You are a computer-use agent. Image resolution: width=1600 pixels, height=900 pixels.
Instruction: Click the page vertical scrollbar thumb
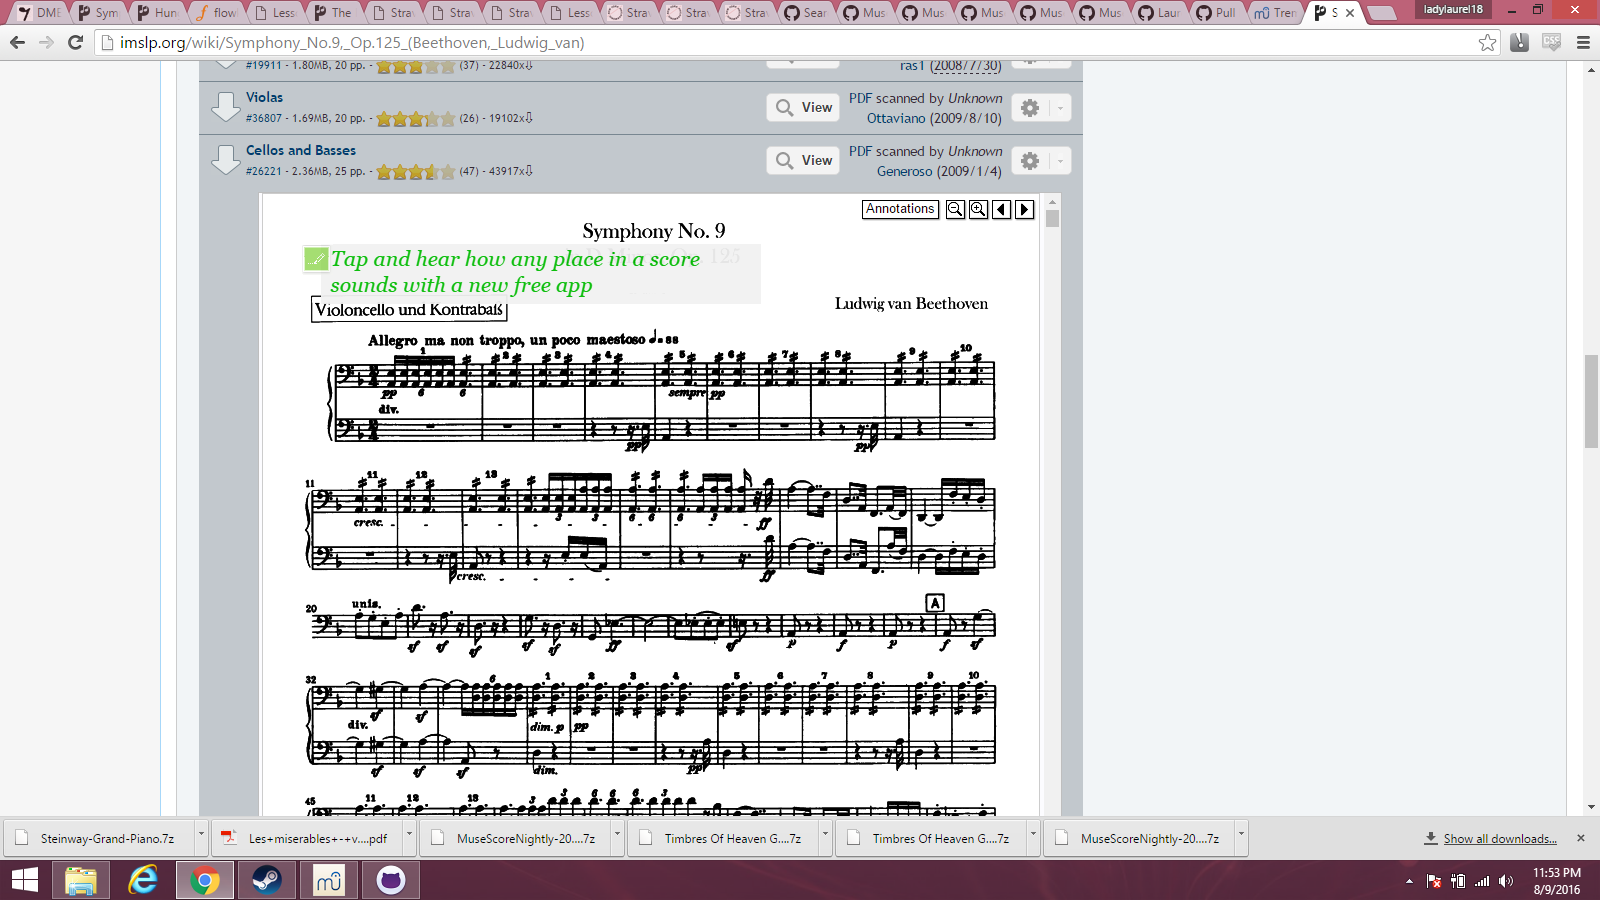1591,400
